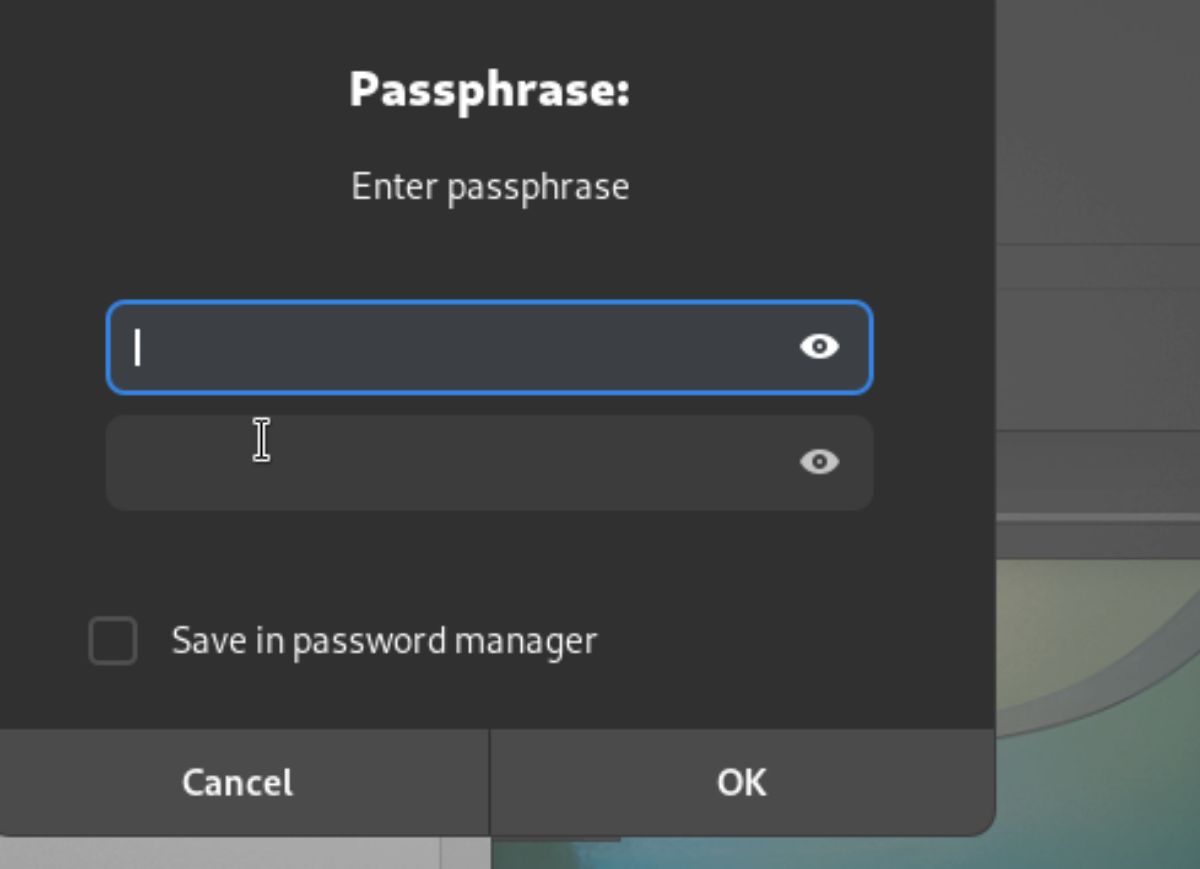Reveal text in the focused passphrase field
This screenshot has height=869, width=1200.
[x=819, y=346]
